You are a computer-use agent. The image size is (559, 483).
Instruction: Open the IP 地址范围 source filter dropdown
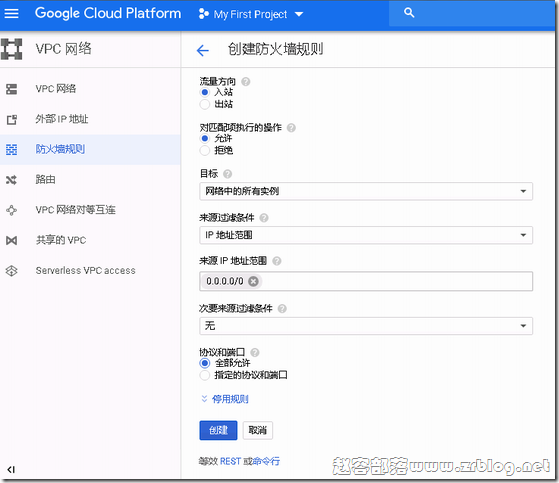point(366,235)
